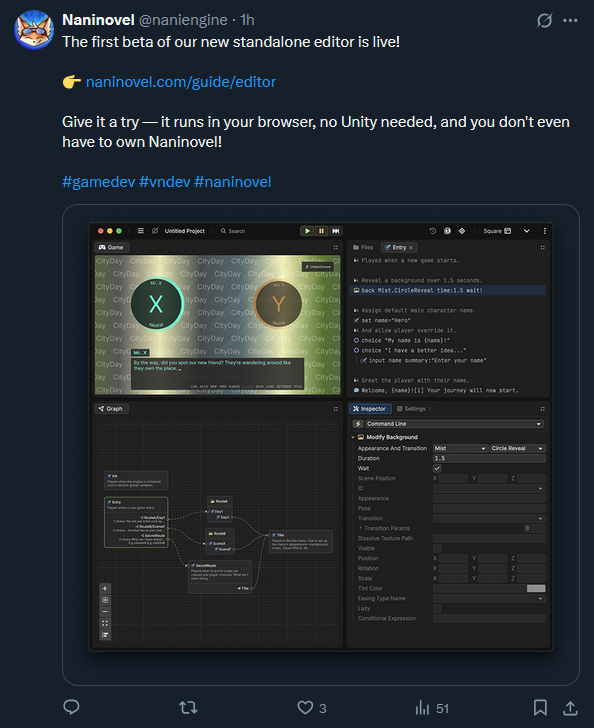The width and height of the screenshot is (594, 728).
Task: Collapse the Modify Background section
Action: (353, 437)
